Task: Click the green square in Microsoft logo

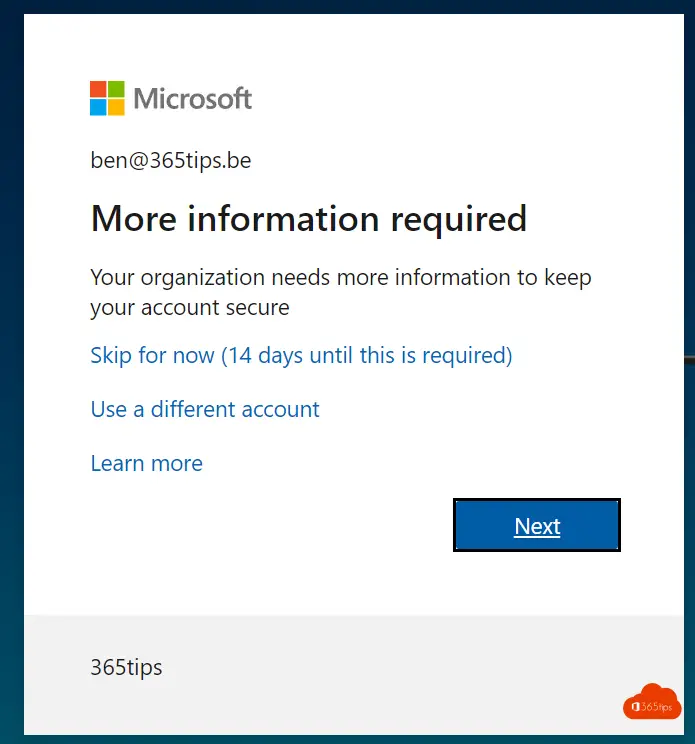Action: 116,89
